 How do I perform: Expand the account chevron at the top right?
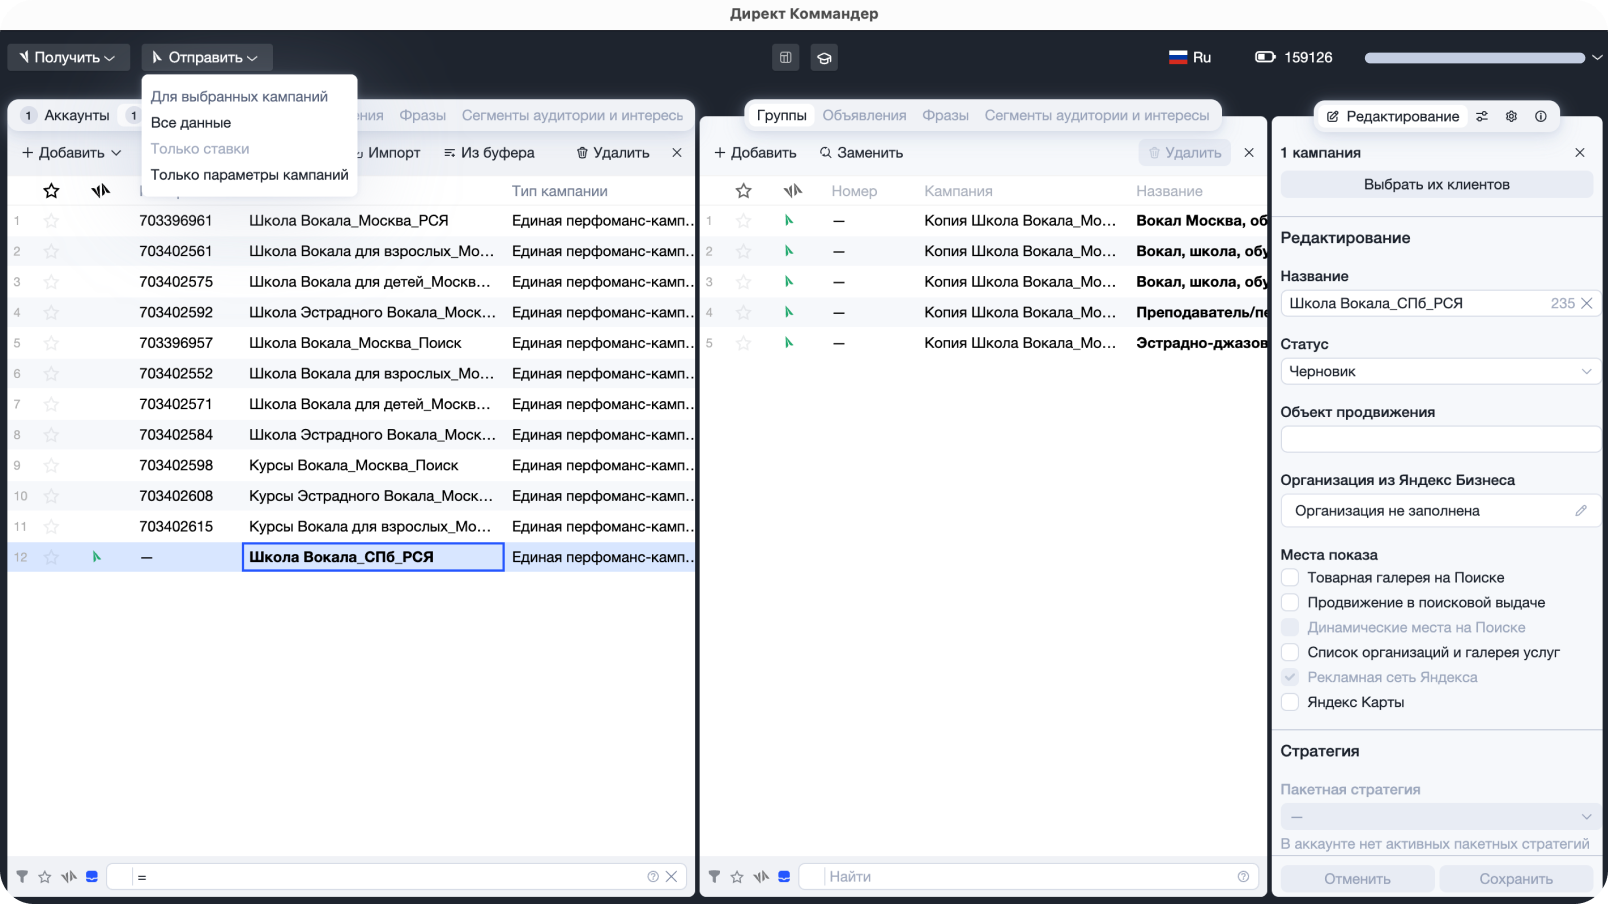[1597, 58]
